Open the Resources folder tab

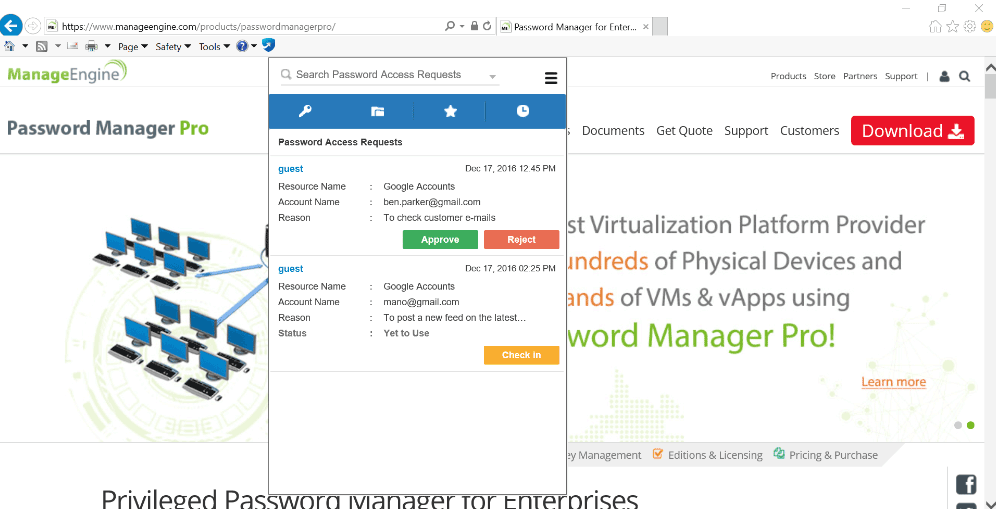click(377, 111)
